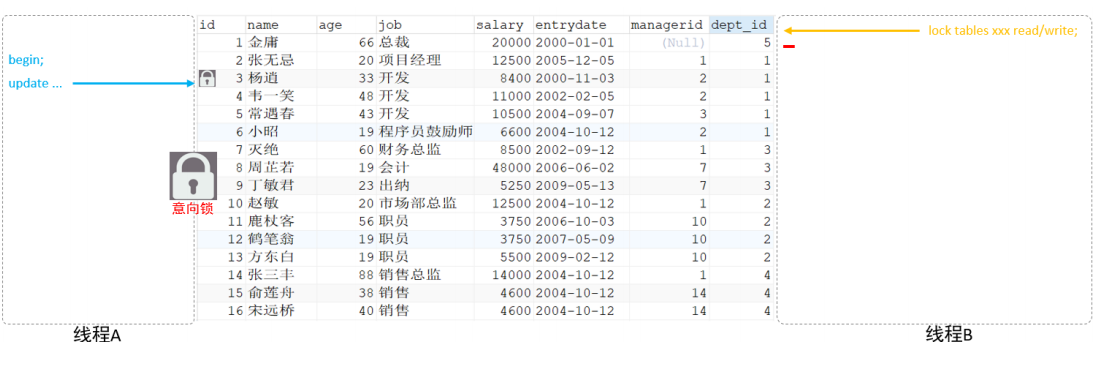
Task: Click the job cell 出纳
Action: click(x=394, y=185)
